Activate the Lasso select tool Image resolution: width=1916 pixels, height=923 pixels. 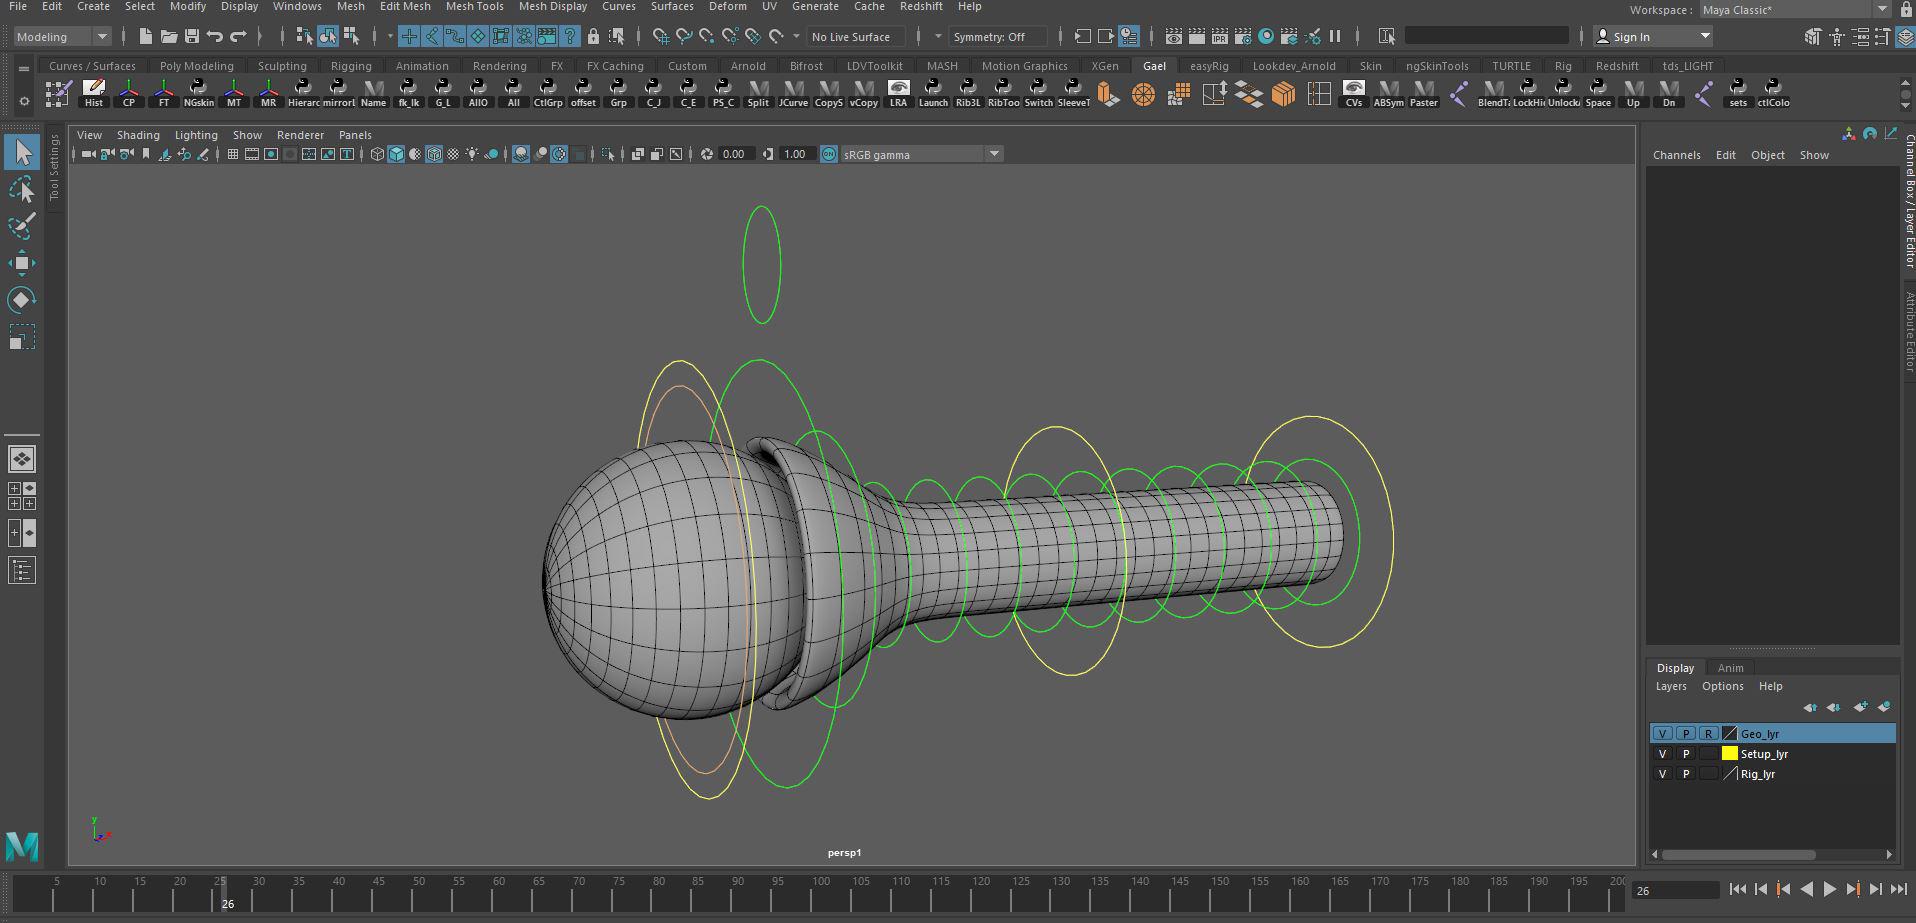21,190
